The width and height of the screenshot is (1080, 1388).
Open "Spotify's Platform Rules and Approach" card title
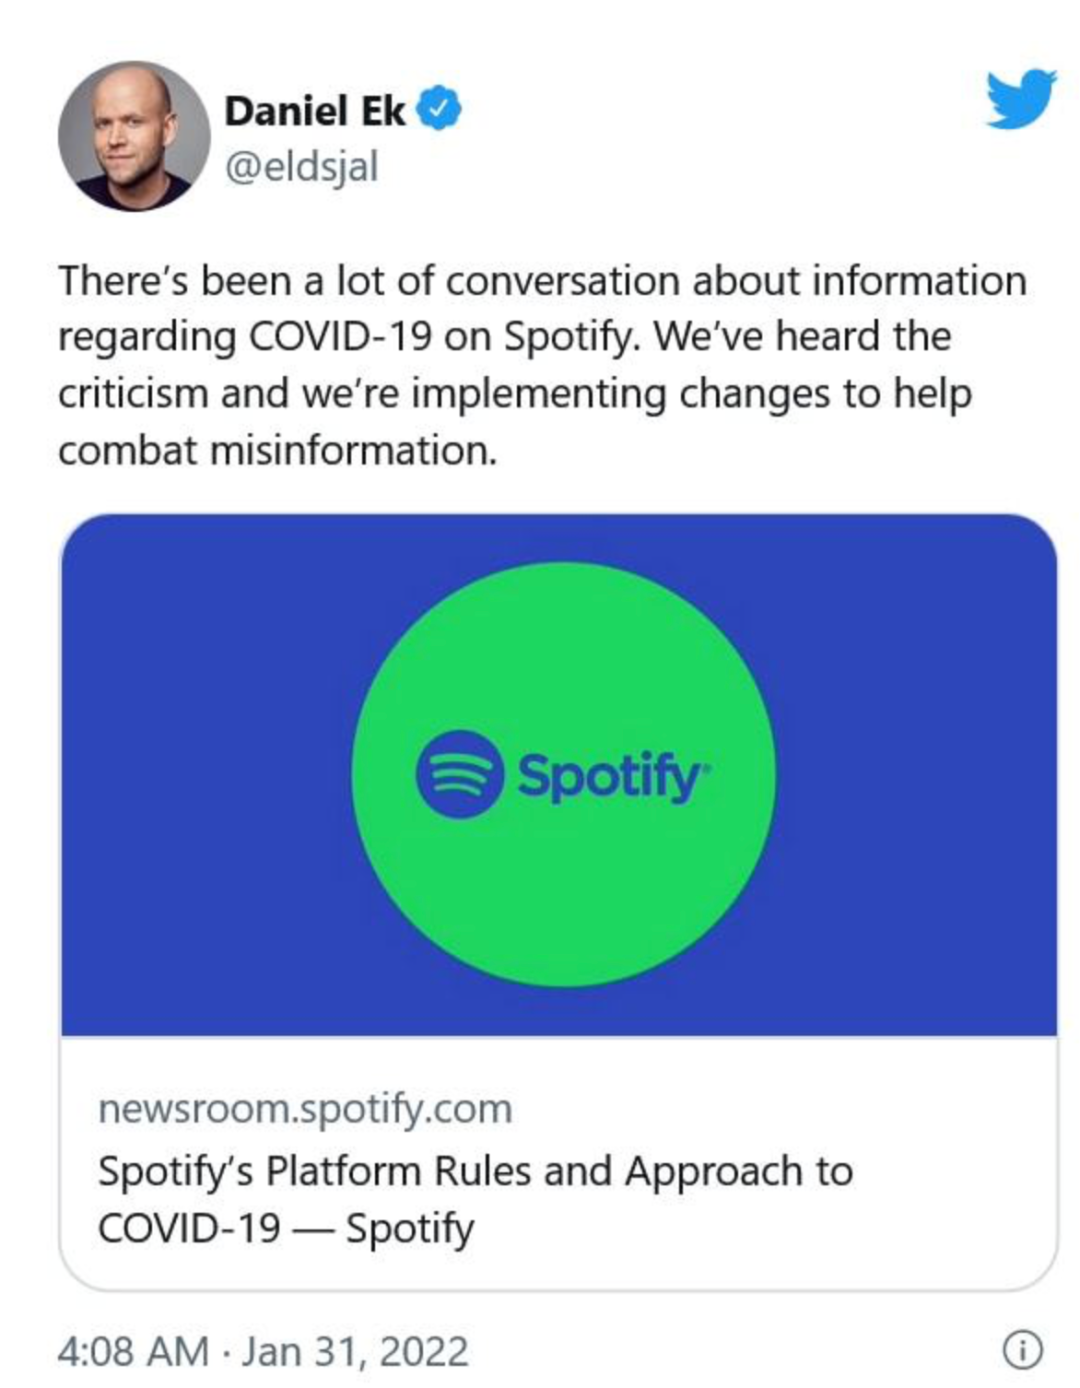[475, 1171]
